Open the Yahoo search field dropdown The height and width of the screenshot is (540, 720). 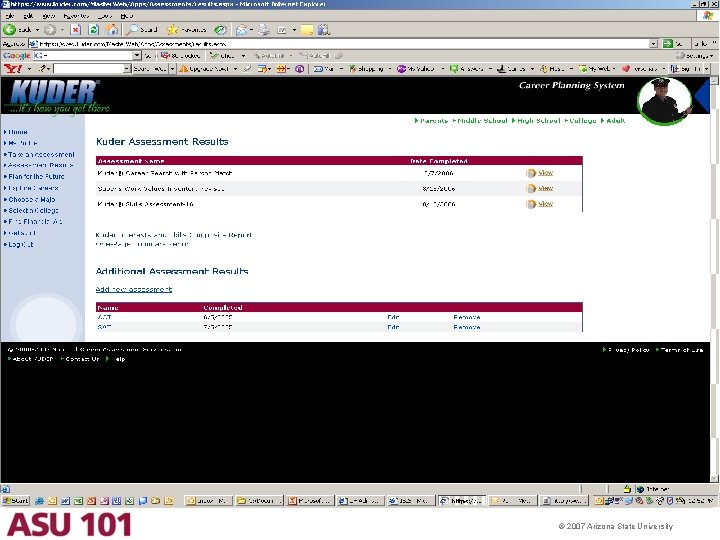tap(127, 69)
